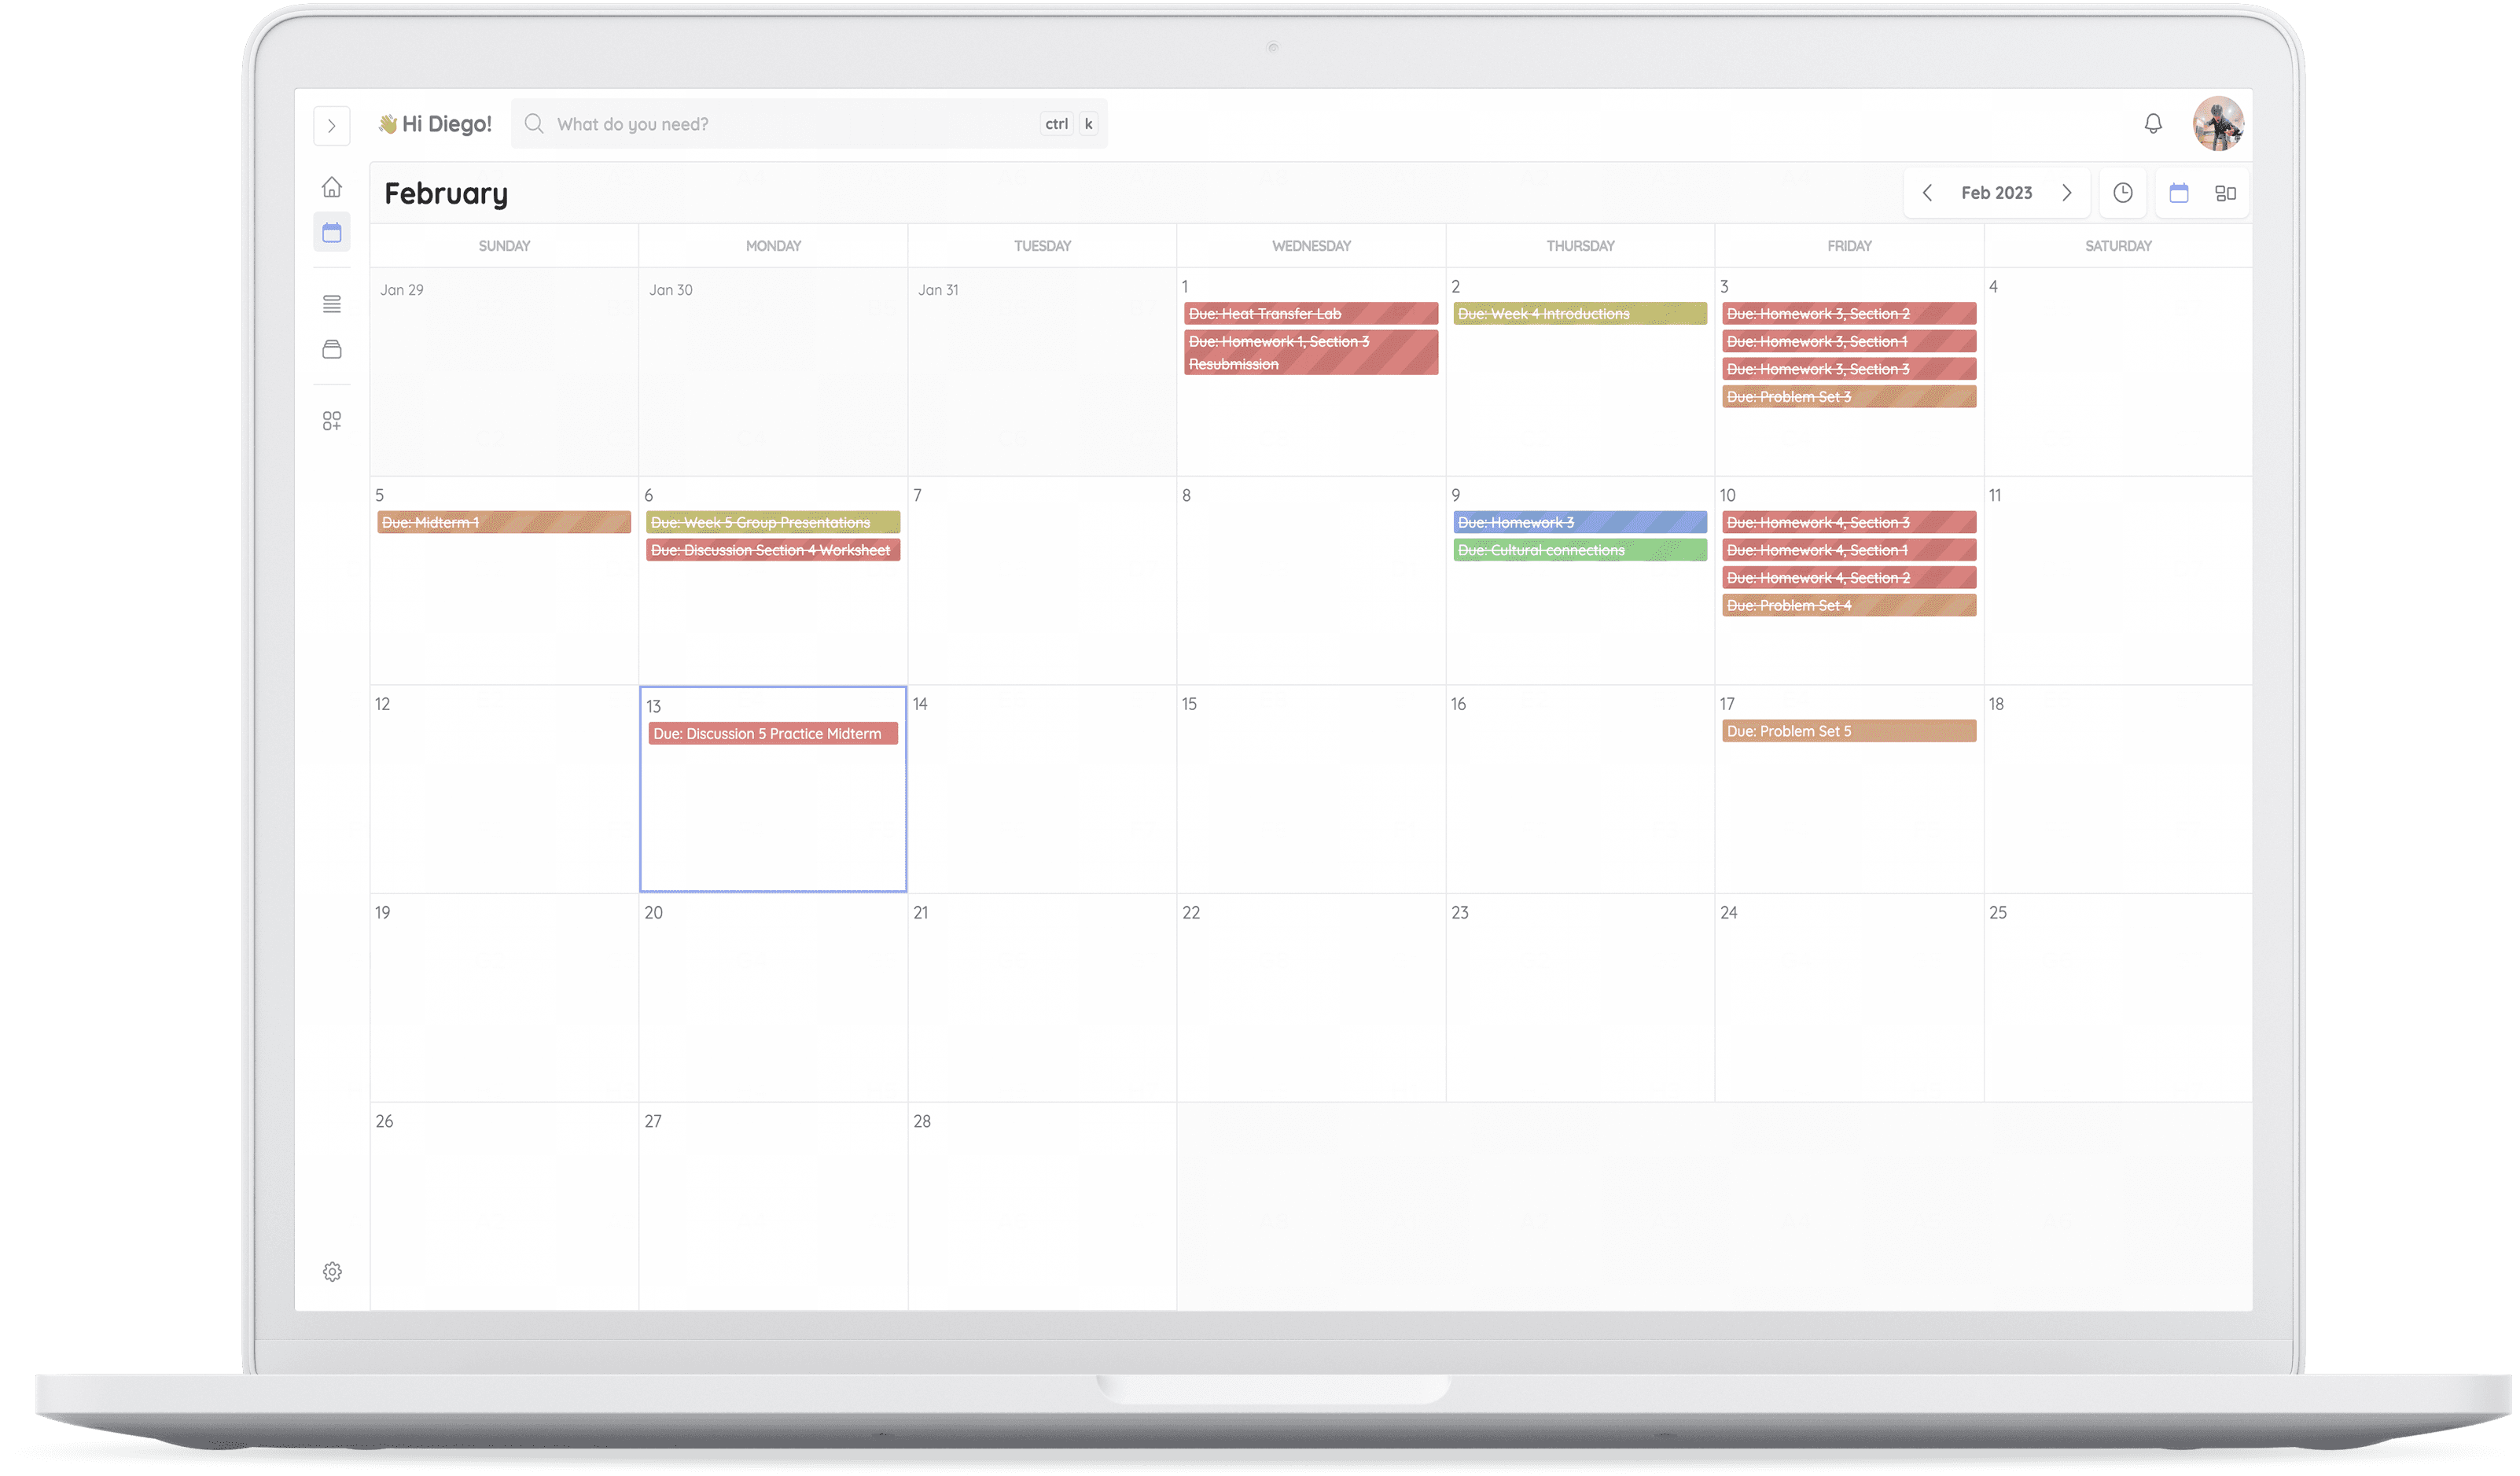Select the blue 'Due: Homework 3' event
The width and height of the screenshot is (2520, 1476).
[x=1579, y=522]
